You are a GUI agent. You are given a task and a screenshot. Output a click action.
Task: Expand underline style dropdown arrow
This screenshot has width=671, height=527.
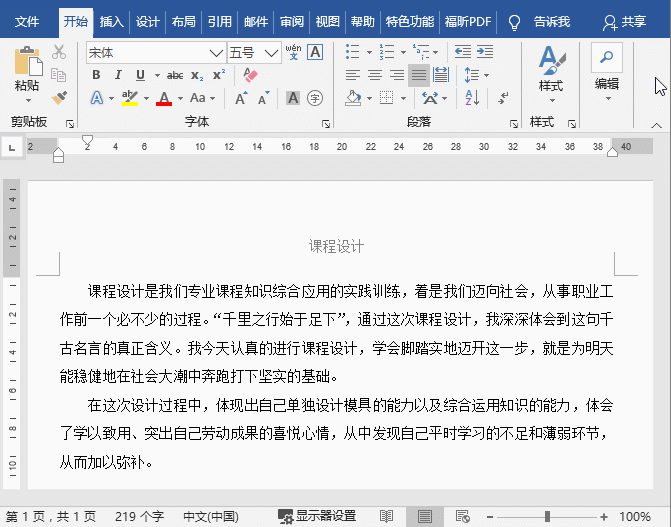click(x=157, y=75)
